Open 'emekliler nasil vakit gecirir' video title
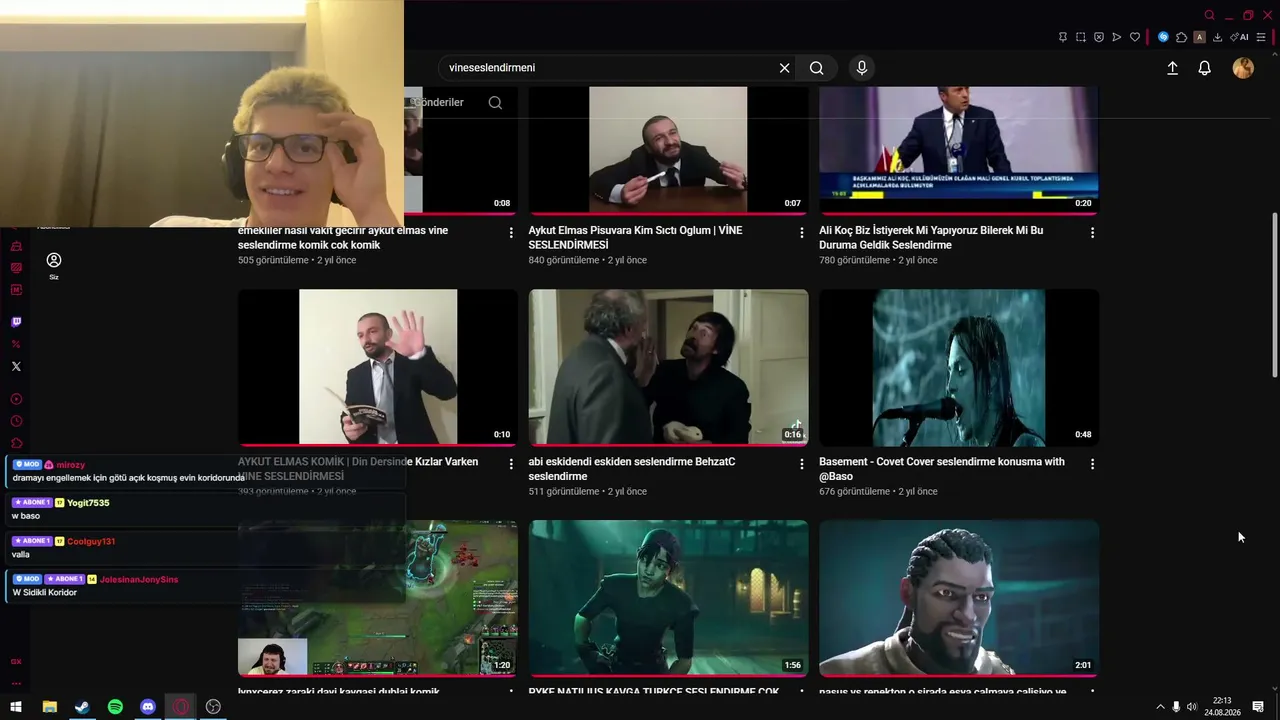 click(343, 237)
